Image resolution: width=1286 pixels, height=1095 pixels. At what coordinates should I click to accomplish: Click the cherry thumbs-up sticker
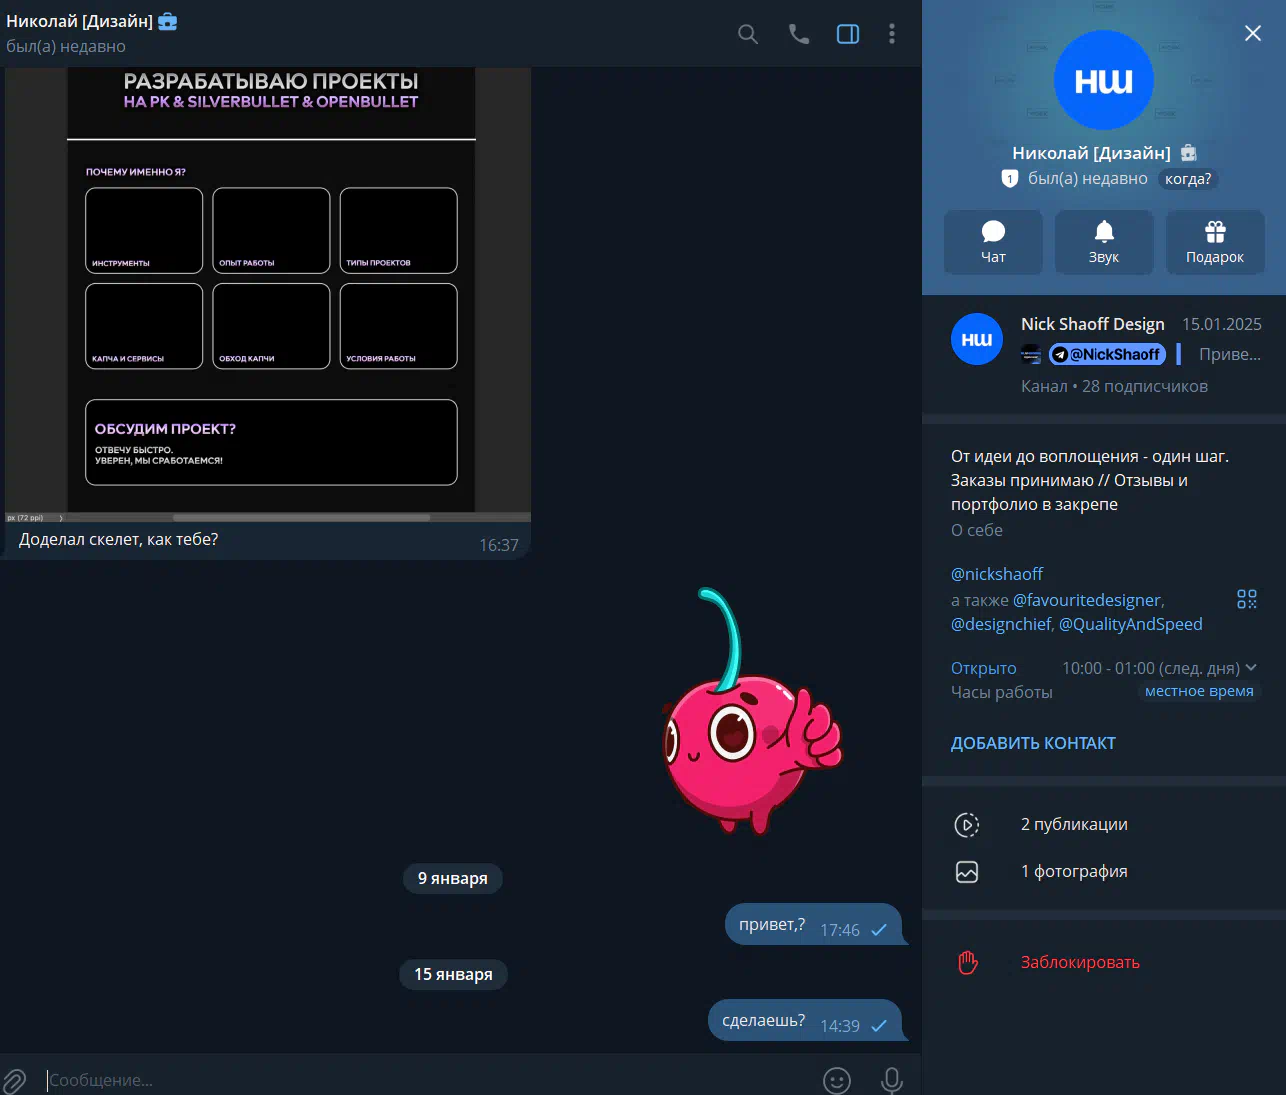coord(752,711)
